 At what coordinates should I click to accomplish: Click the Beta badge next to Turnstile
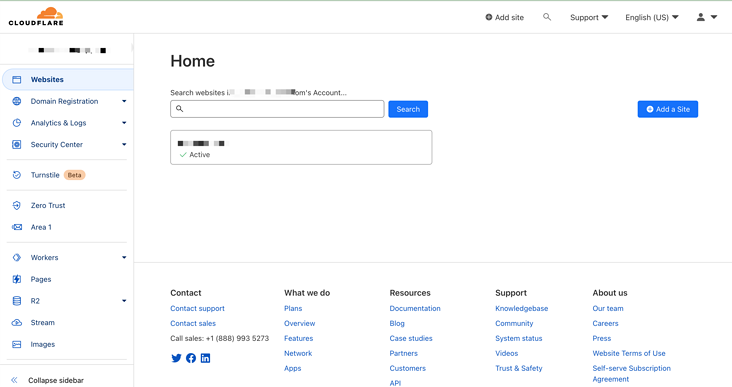(74, 175)
